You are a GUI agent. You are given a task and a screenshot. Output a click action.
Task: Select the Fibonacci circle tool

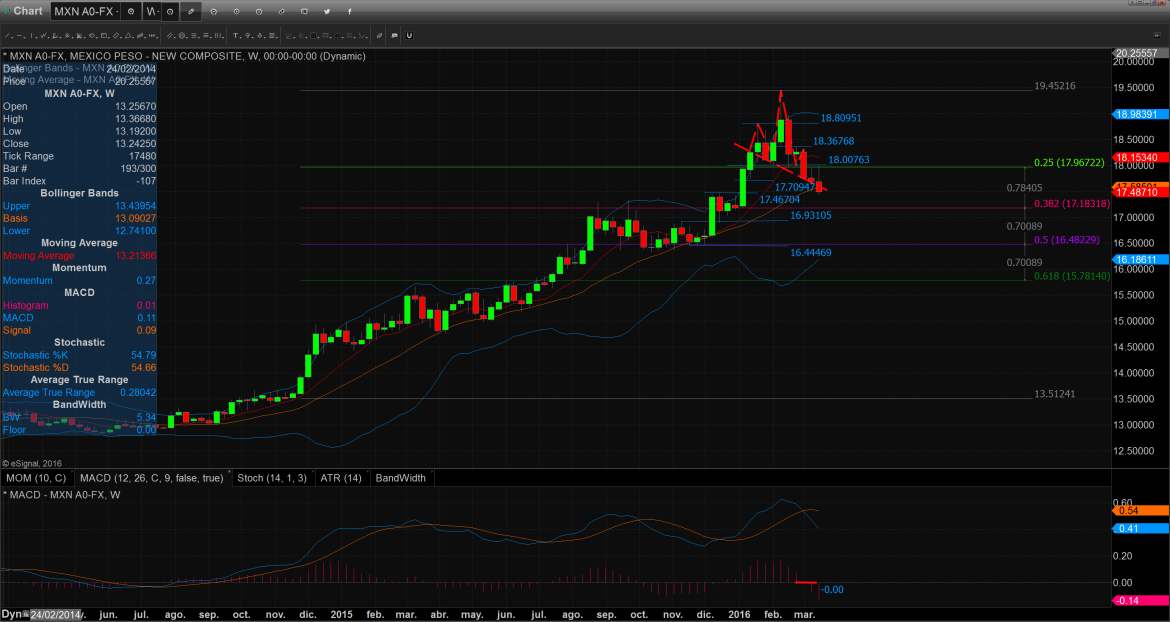(182, 35)
